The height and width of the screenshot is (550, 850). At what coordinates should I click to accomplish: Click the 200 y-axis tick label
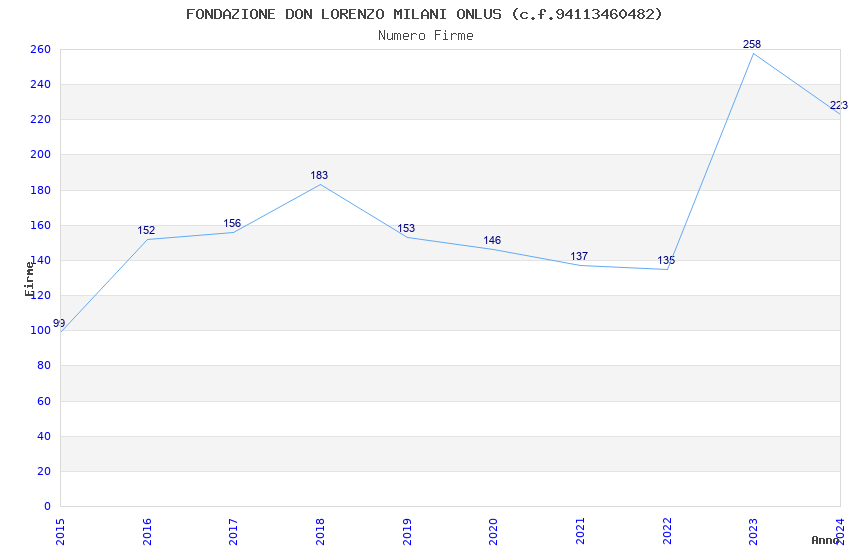pyautogui.click(x=40, y=155)
